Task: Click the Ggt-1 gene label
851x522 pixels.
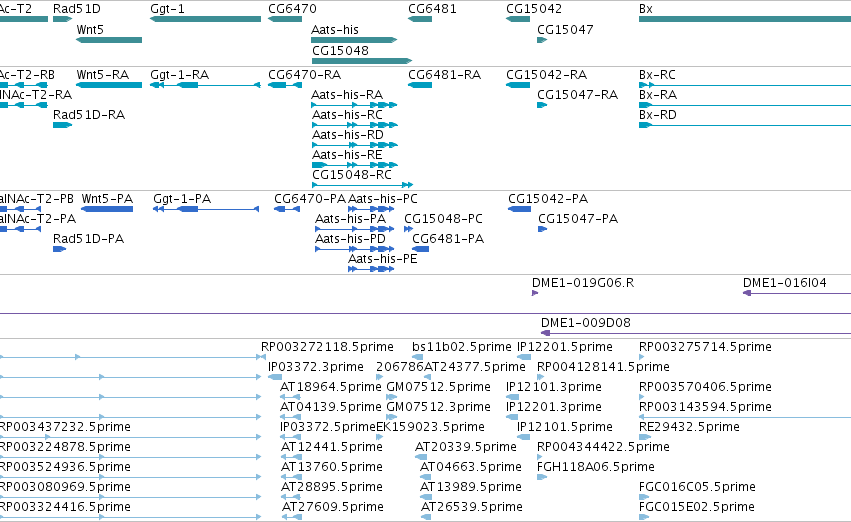Action: [167, 9]
